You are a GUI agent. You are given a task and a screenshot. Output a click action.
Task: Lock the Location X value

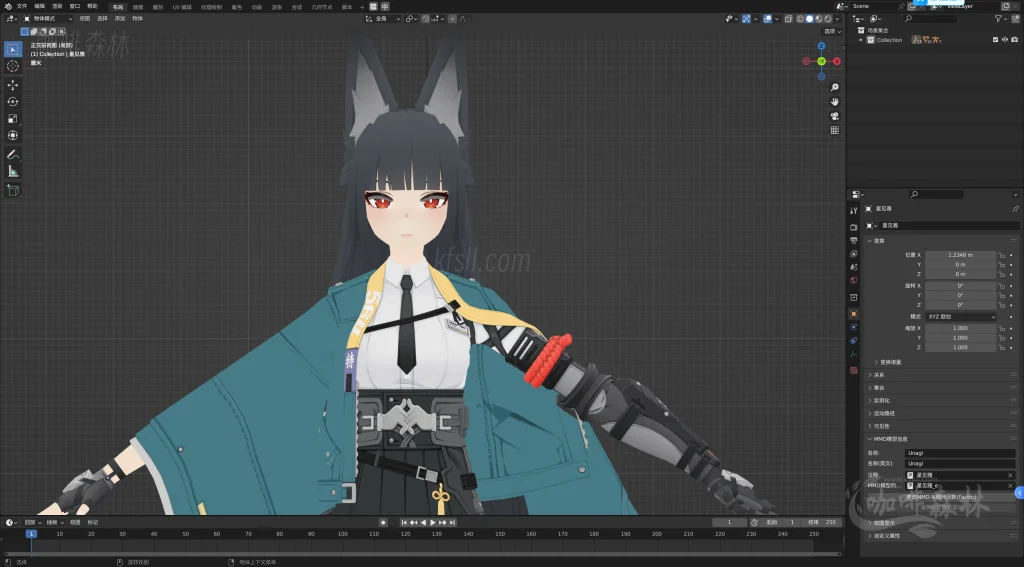pyautogui.click(x=1001, y=255)
